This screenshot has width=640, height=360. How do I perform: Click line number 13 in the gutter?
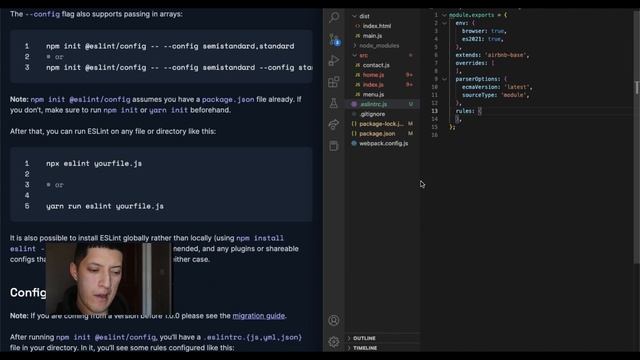435,111
